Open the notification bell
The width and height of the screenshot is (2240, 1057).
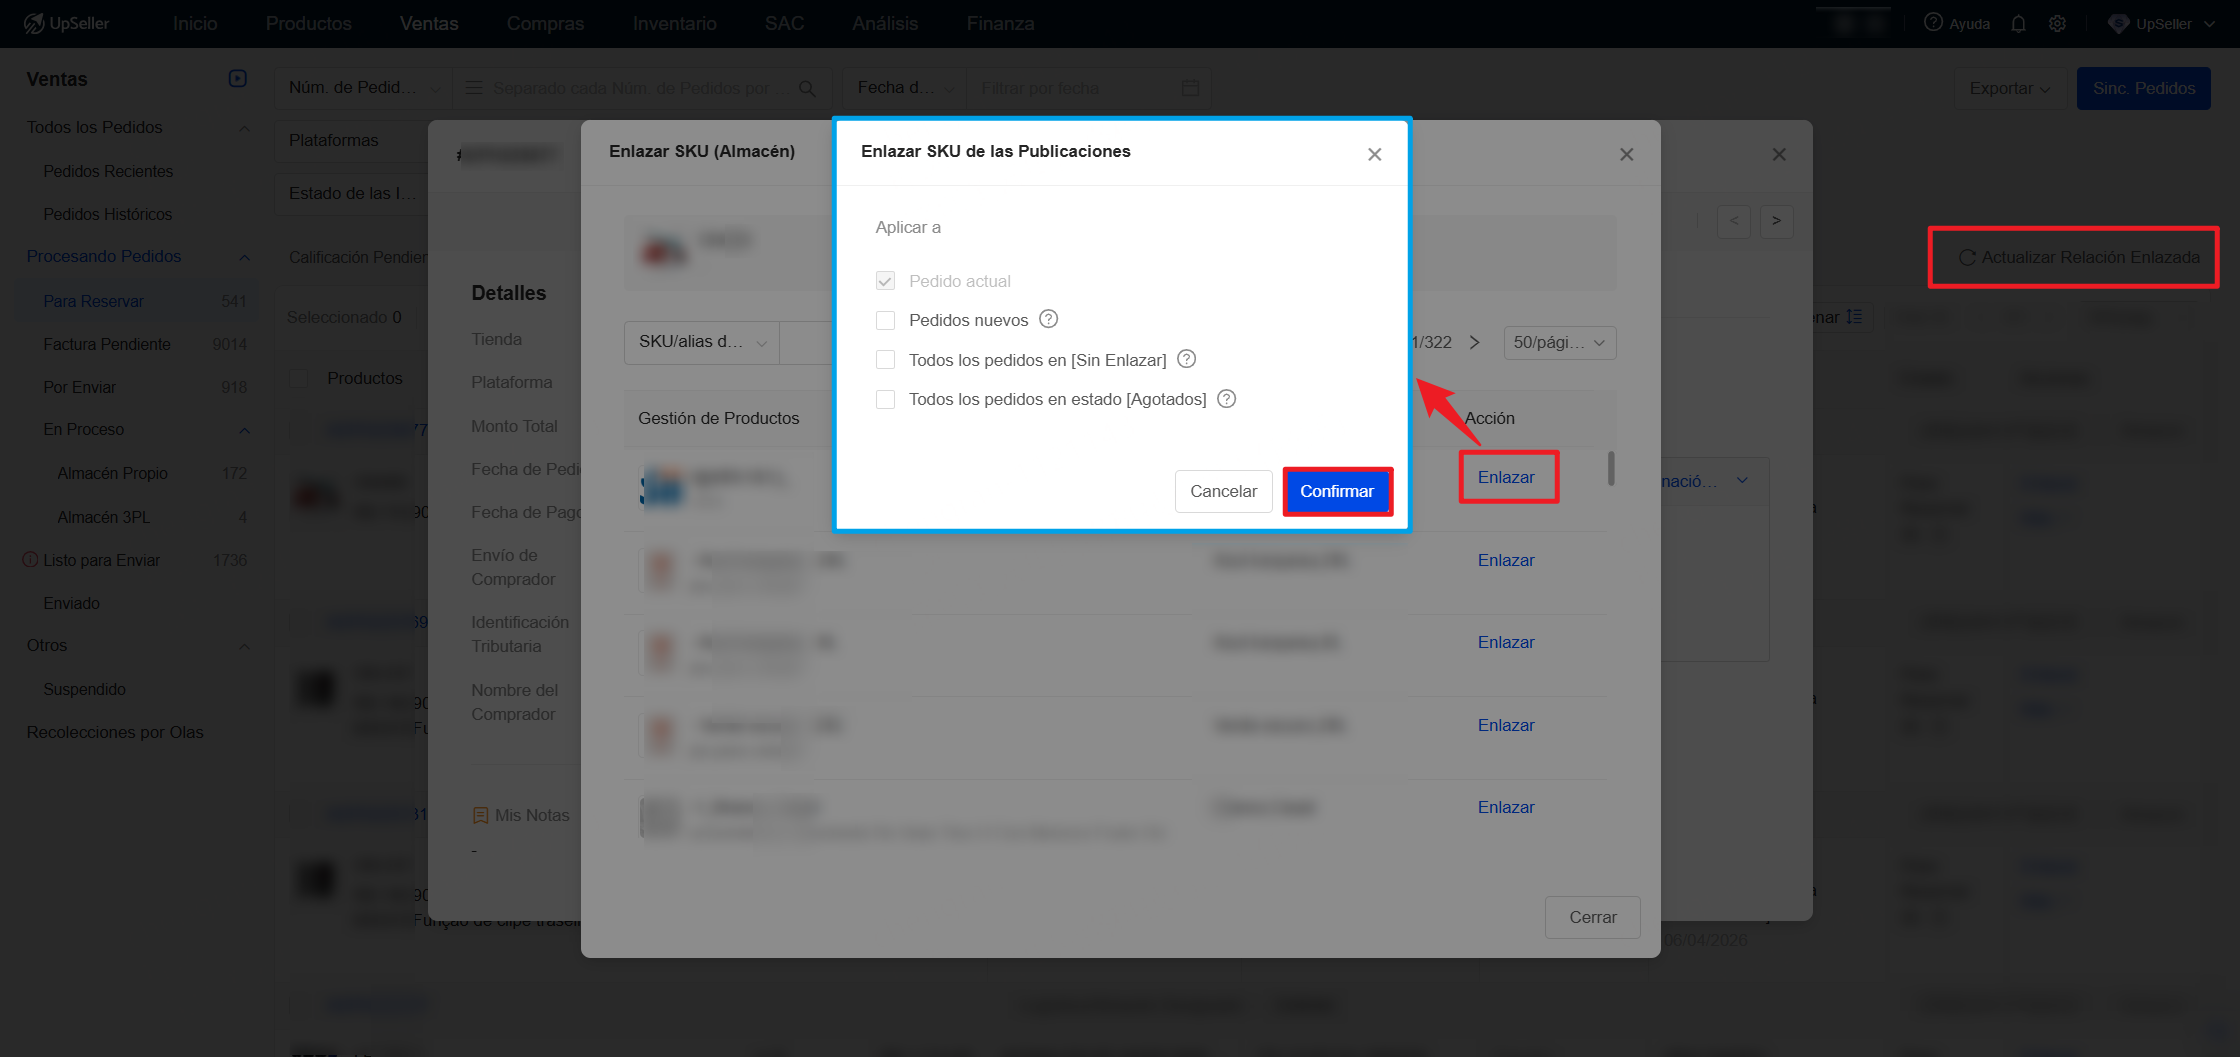point(2018,24)
